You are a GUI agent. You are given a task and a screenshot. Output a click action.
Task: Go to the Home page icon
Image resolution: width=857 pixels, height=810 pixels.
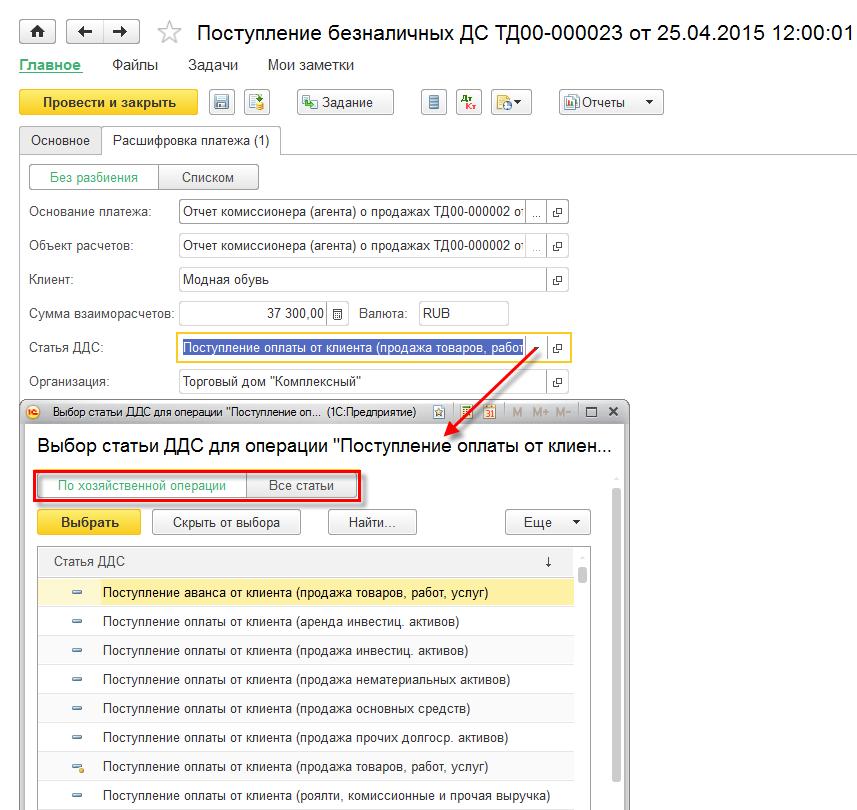coord(37,32)
